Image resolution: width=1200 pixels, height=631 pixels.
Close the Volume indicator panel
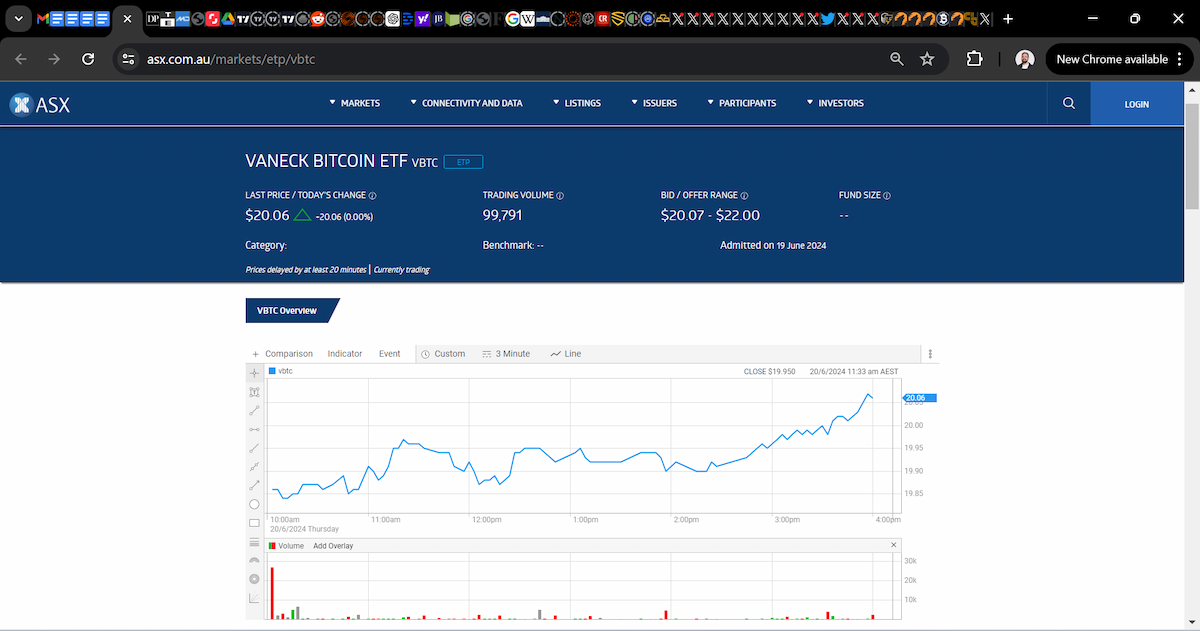pos(894,545)
